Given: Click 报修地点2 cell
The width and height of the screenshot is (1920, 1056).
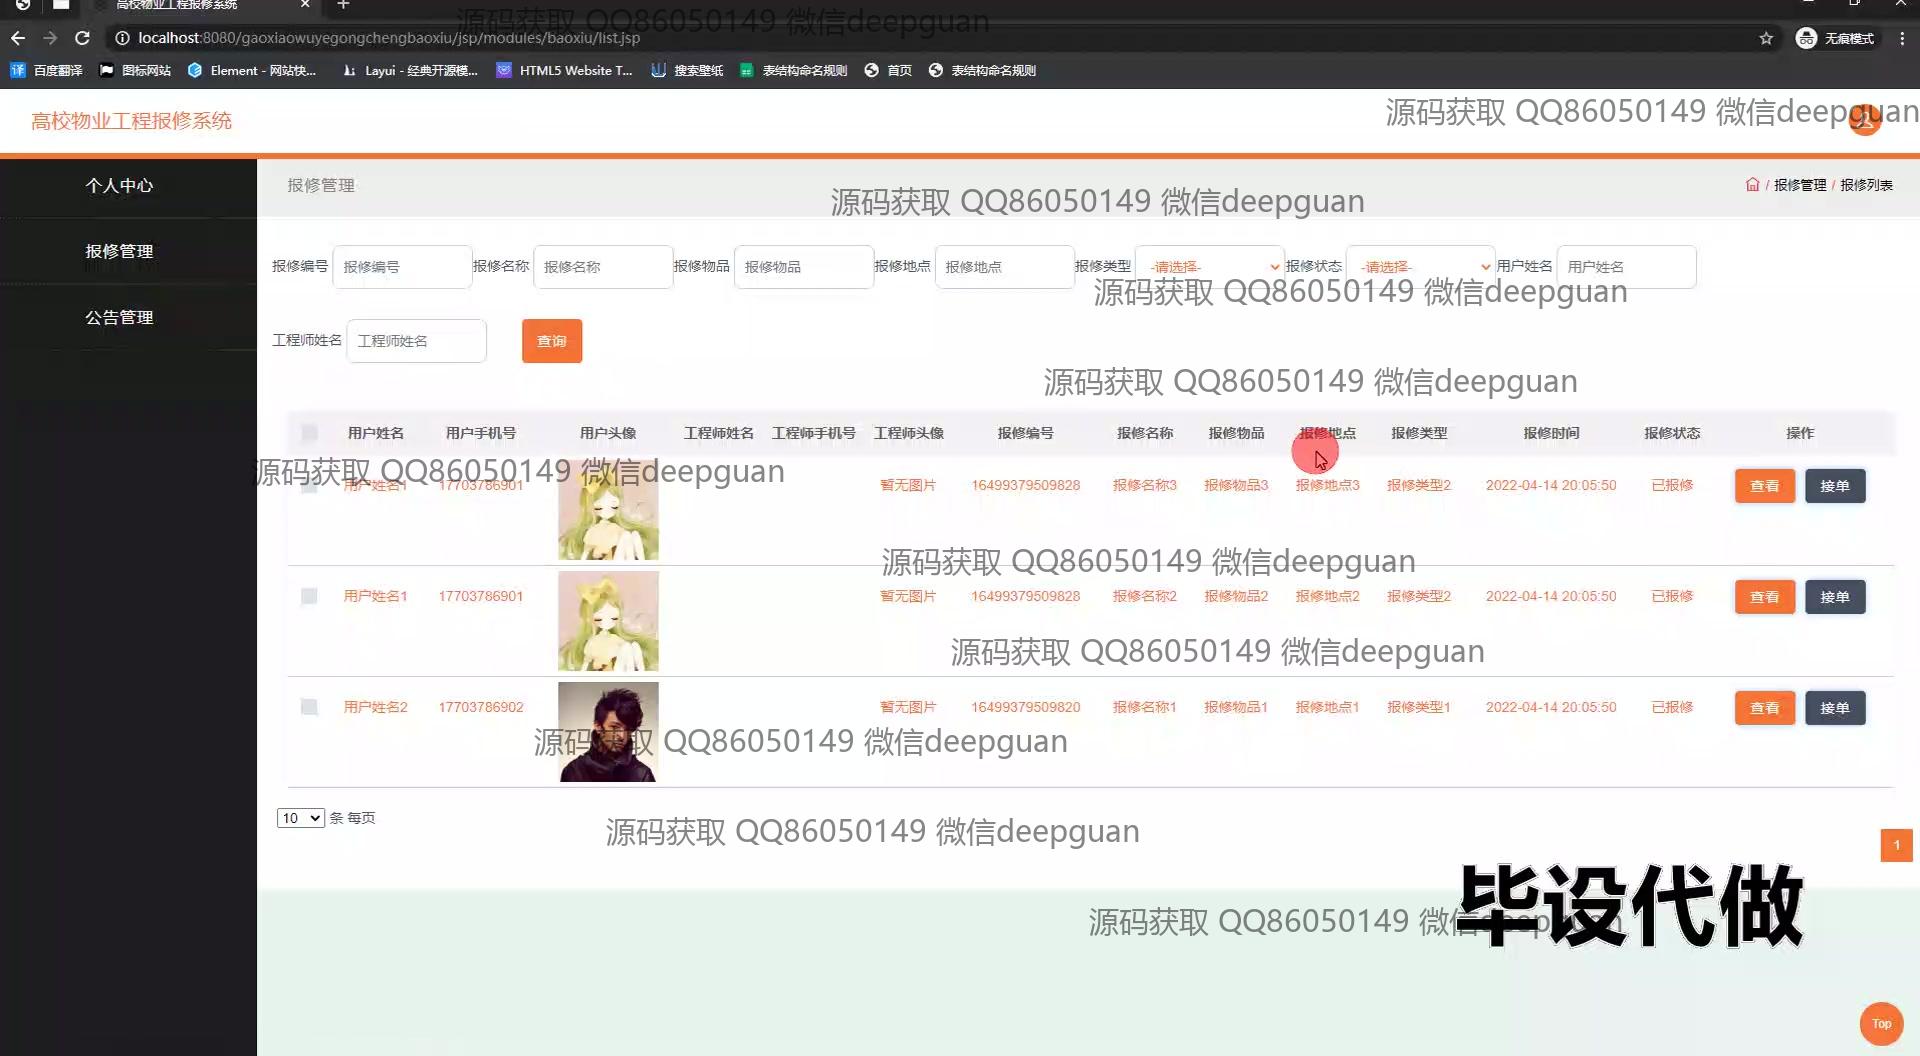Looking at the screenshot, I should [x=1327, y=596].
